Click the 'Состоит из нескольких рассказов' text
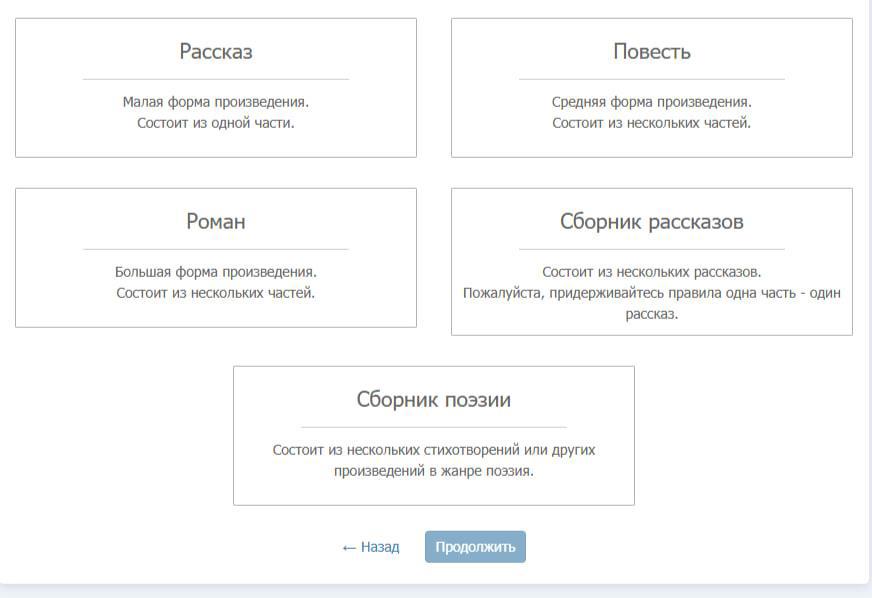The image size is (872, 598). [651, 272]
